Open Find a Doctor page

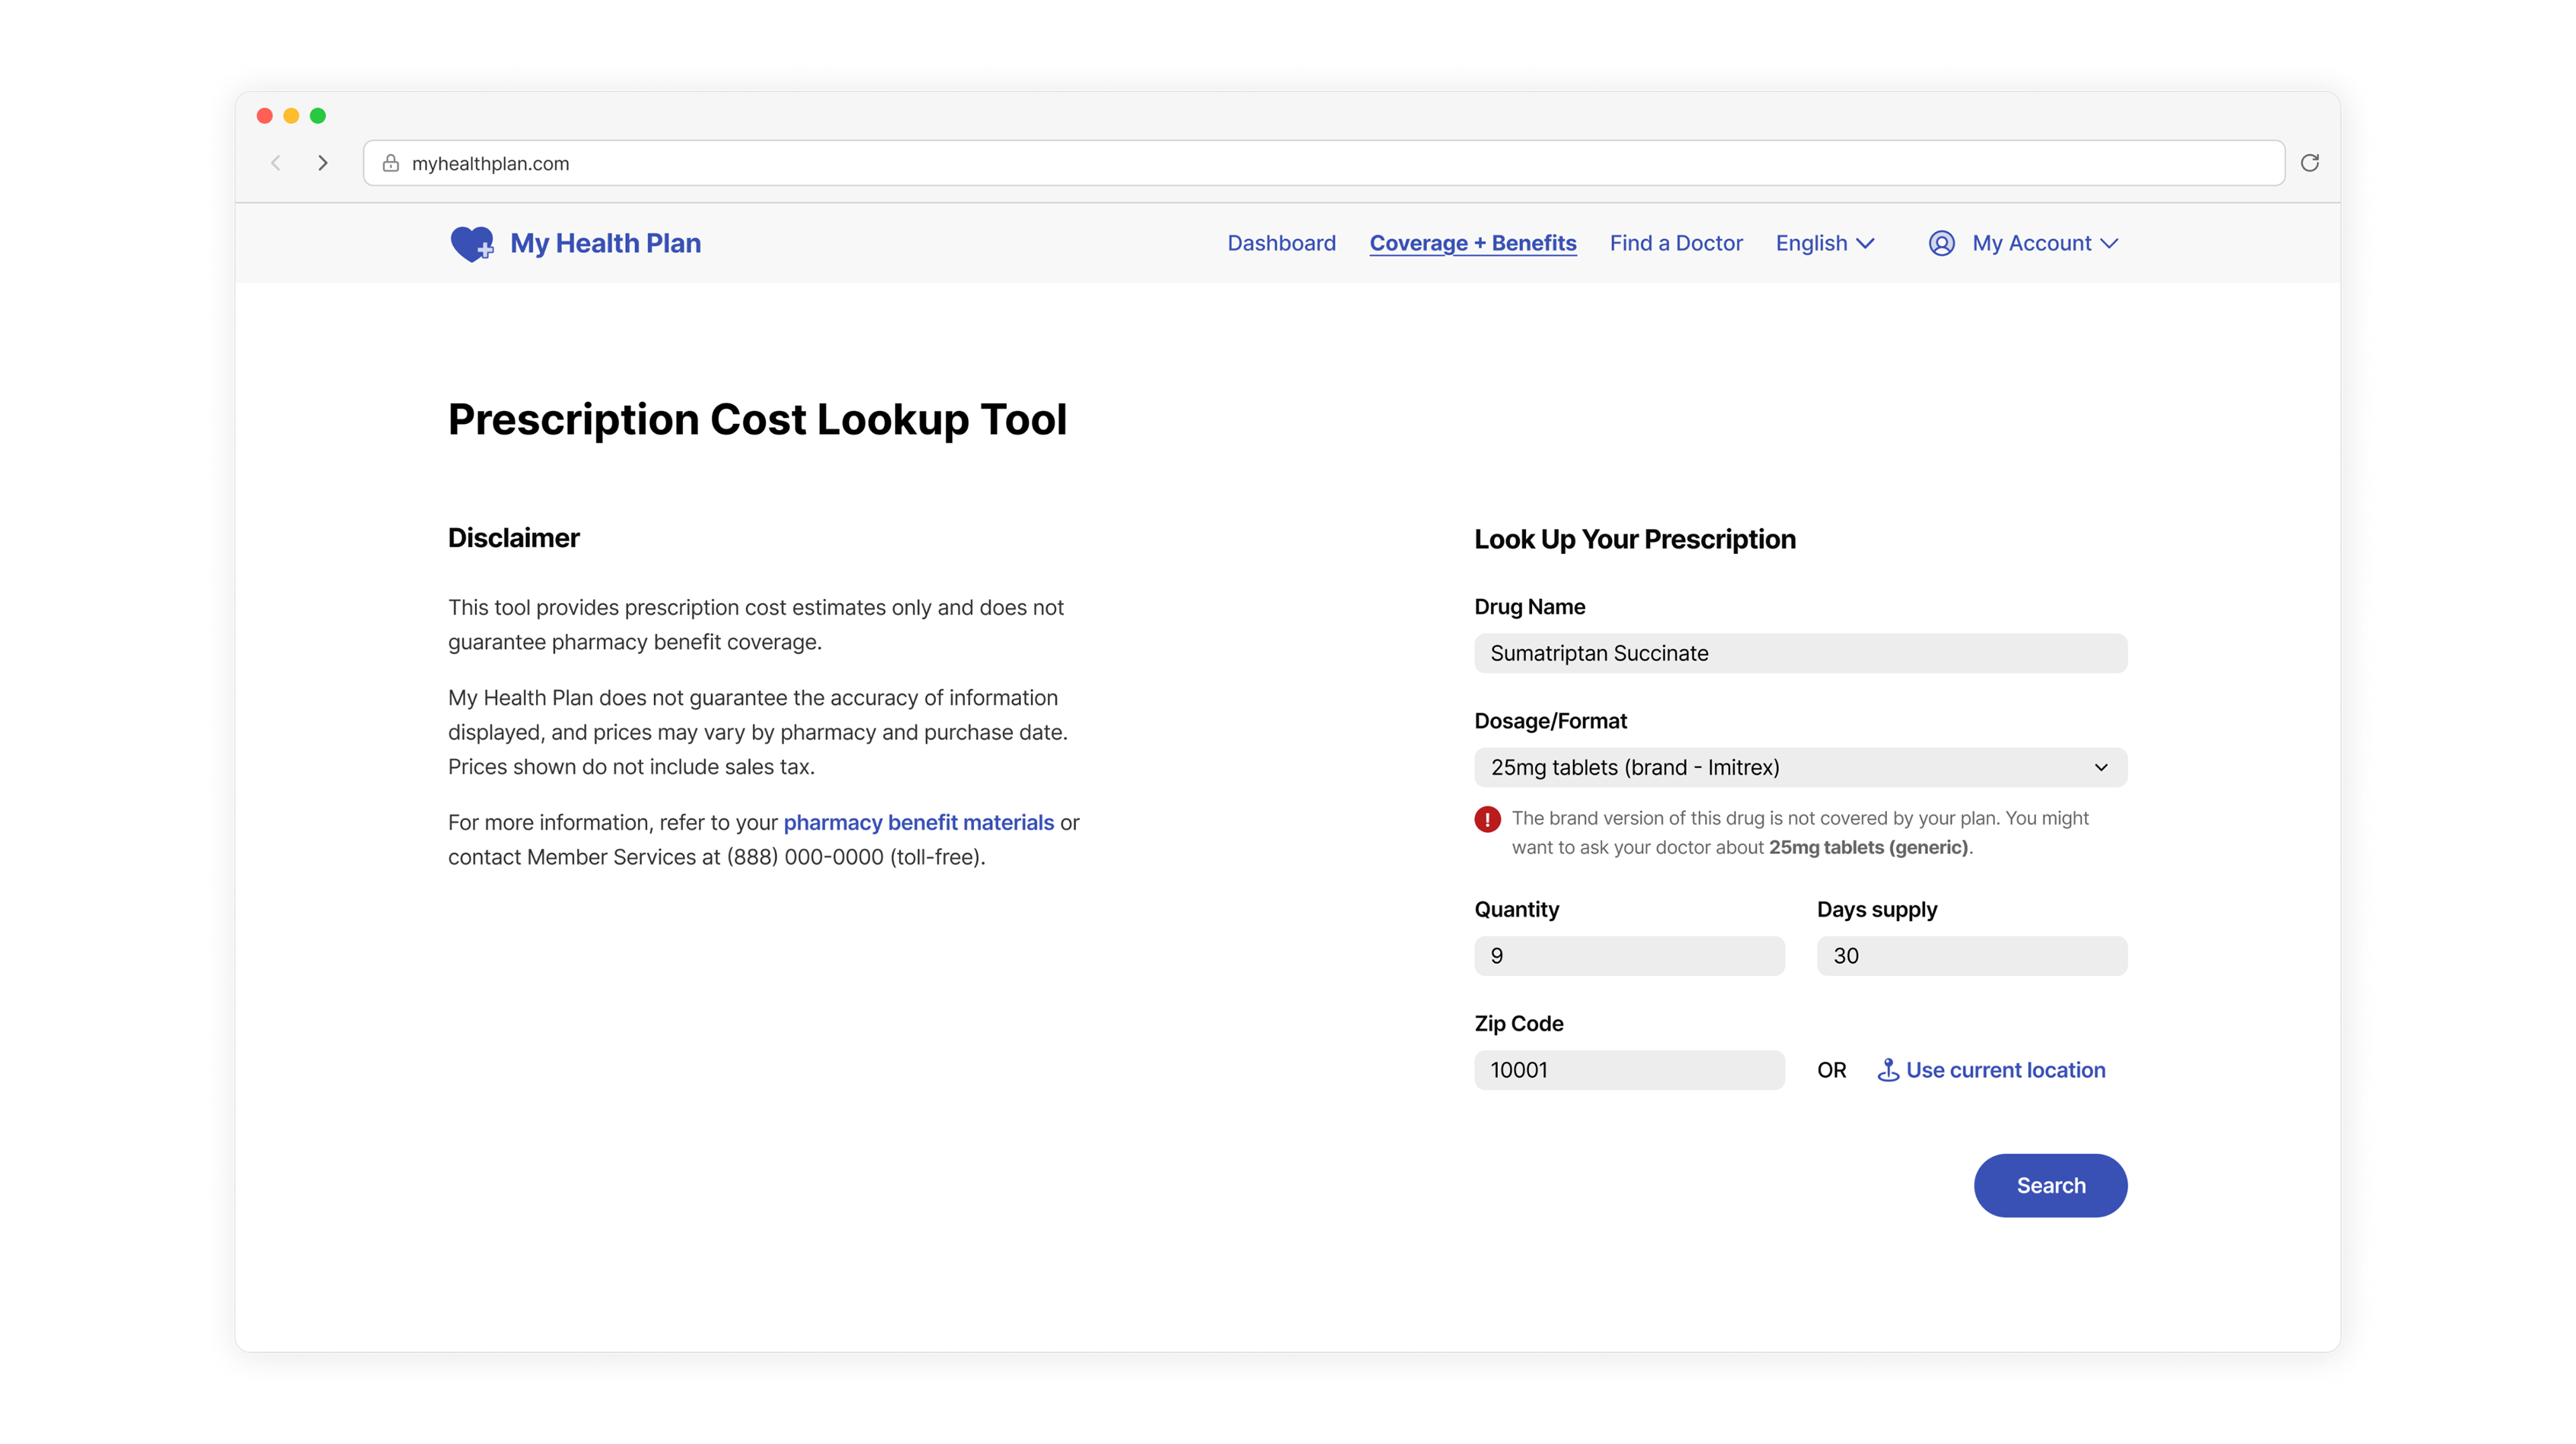(x=1675, y=243)
